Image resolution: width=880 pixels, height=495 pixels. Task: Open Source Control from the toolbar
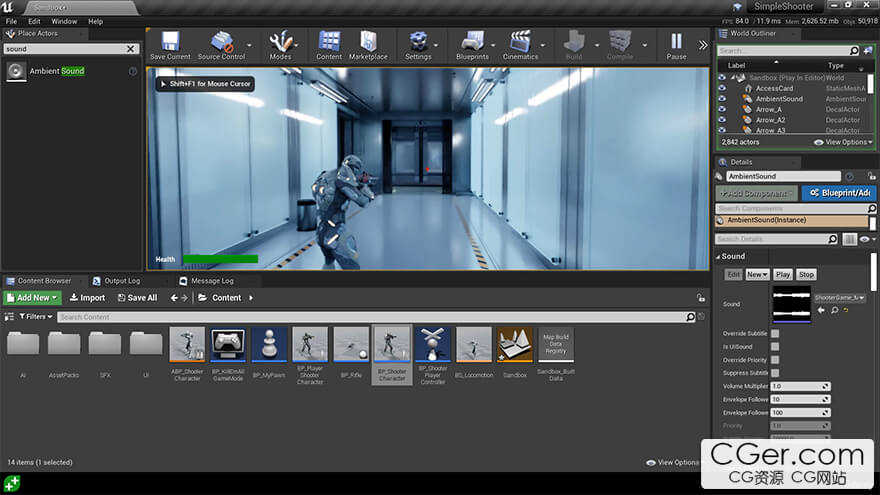point(221,46)
